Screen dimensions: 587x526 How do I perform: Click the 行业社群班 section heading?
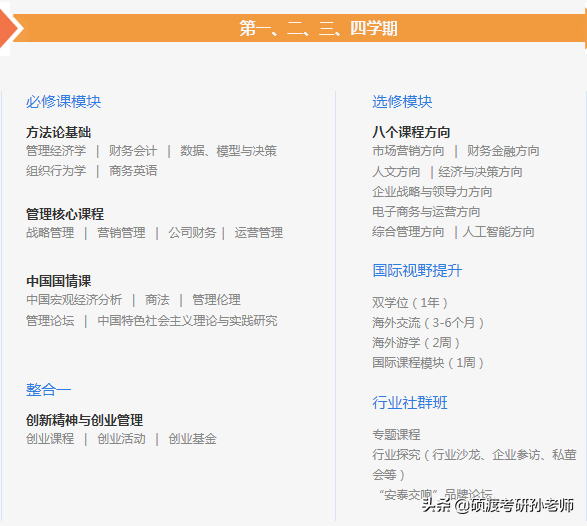[410, 403]
